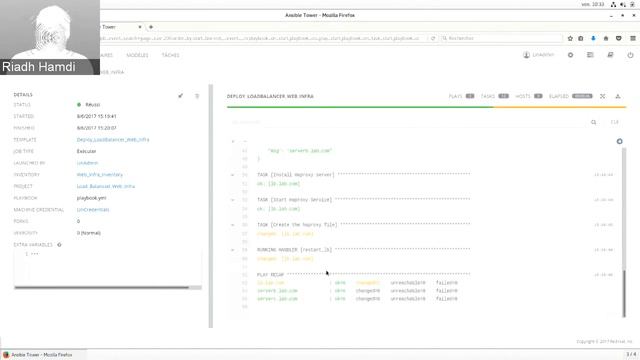The height and width of the screenshot is (360, 640).
Task: Open the MODÈLES navigation tab
Action: pyautogui.click(x=138, y=55)
